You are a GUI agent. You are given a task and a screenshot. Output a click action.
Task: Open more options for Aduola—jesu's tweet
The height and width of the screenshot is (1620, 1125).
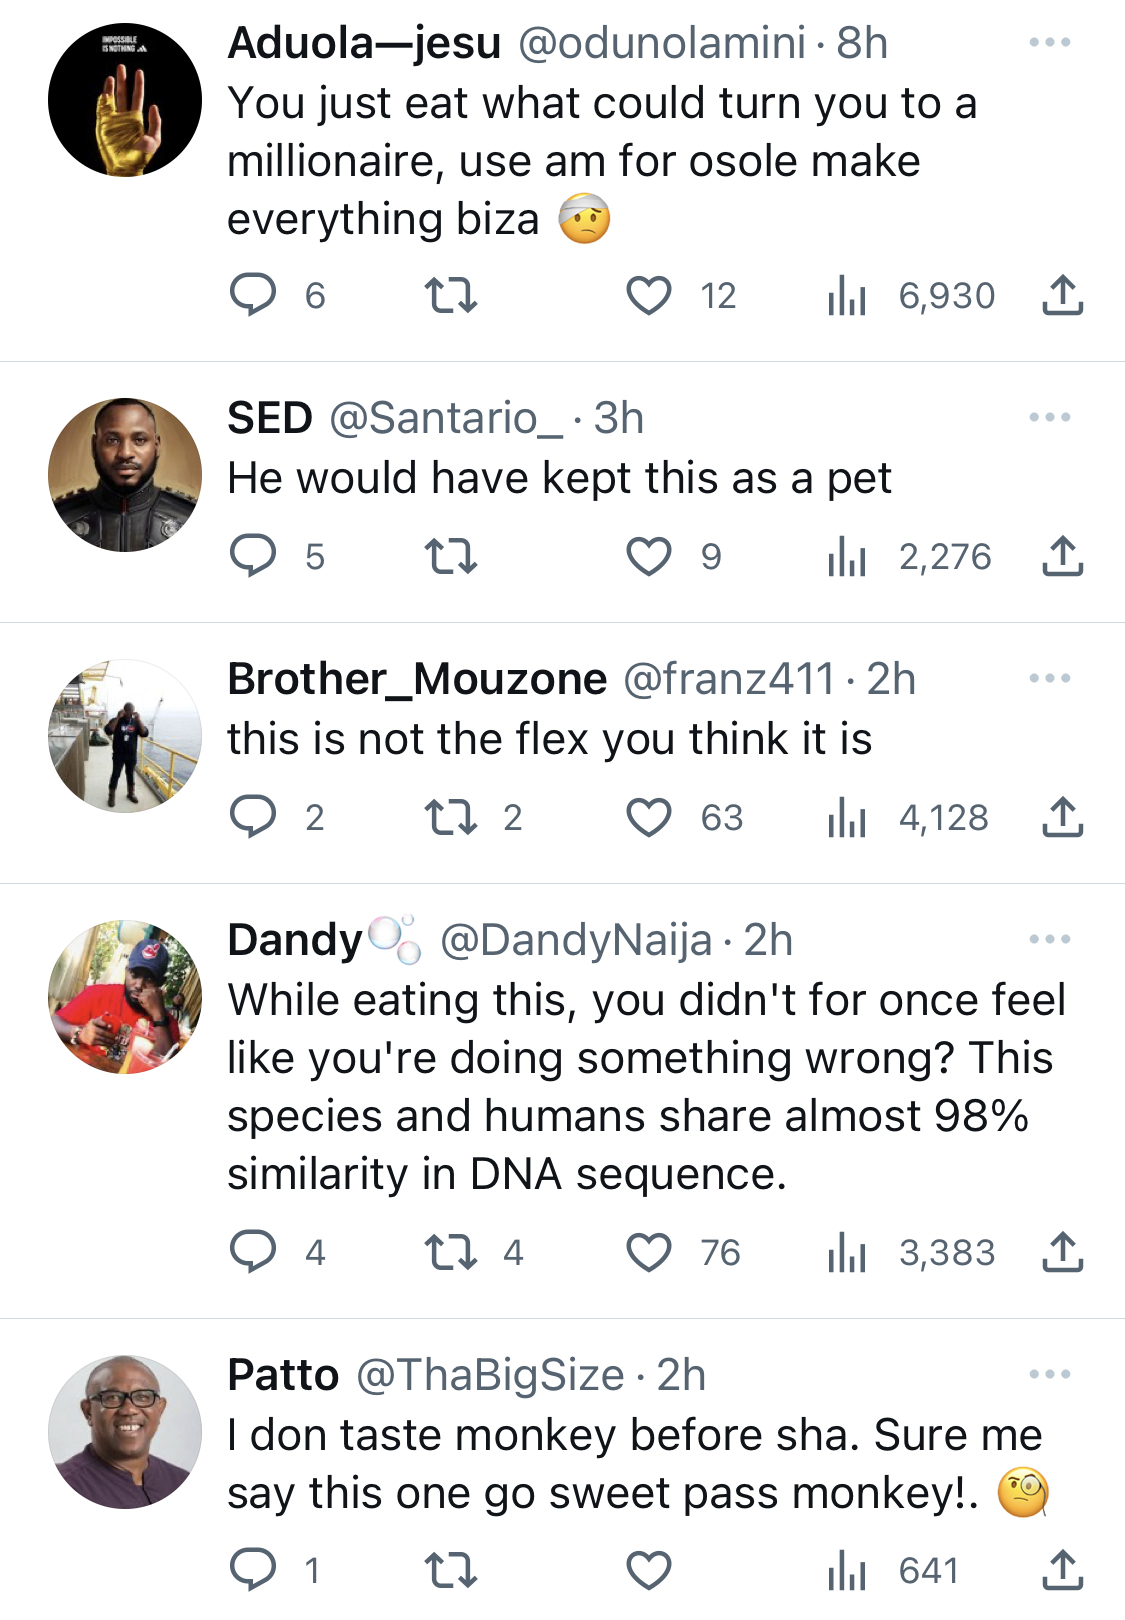tap(1050, 42)
